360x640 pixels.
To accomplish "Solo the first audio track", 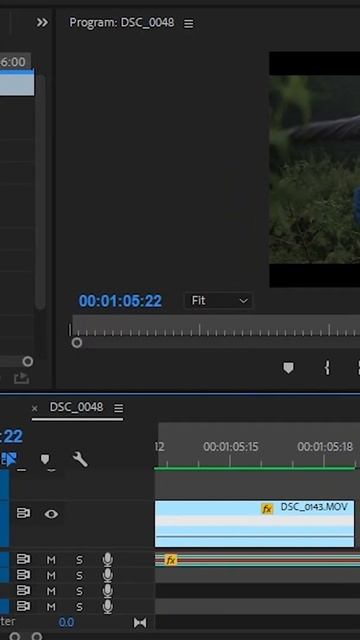I will (80, 560).
